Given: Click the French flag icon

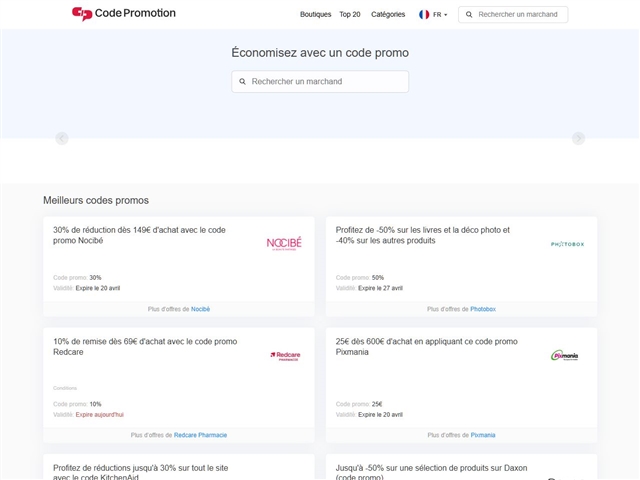Looking at the screenshot, I should [x=424, y=15].
